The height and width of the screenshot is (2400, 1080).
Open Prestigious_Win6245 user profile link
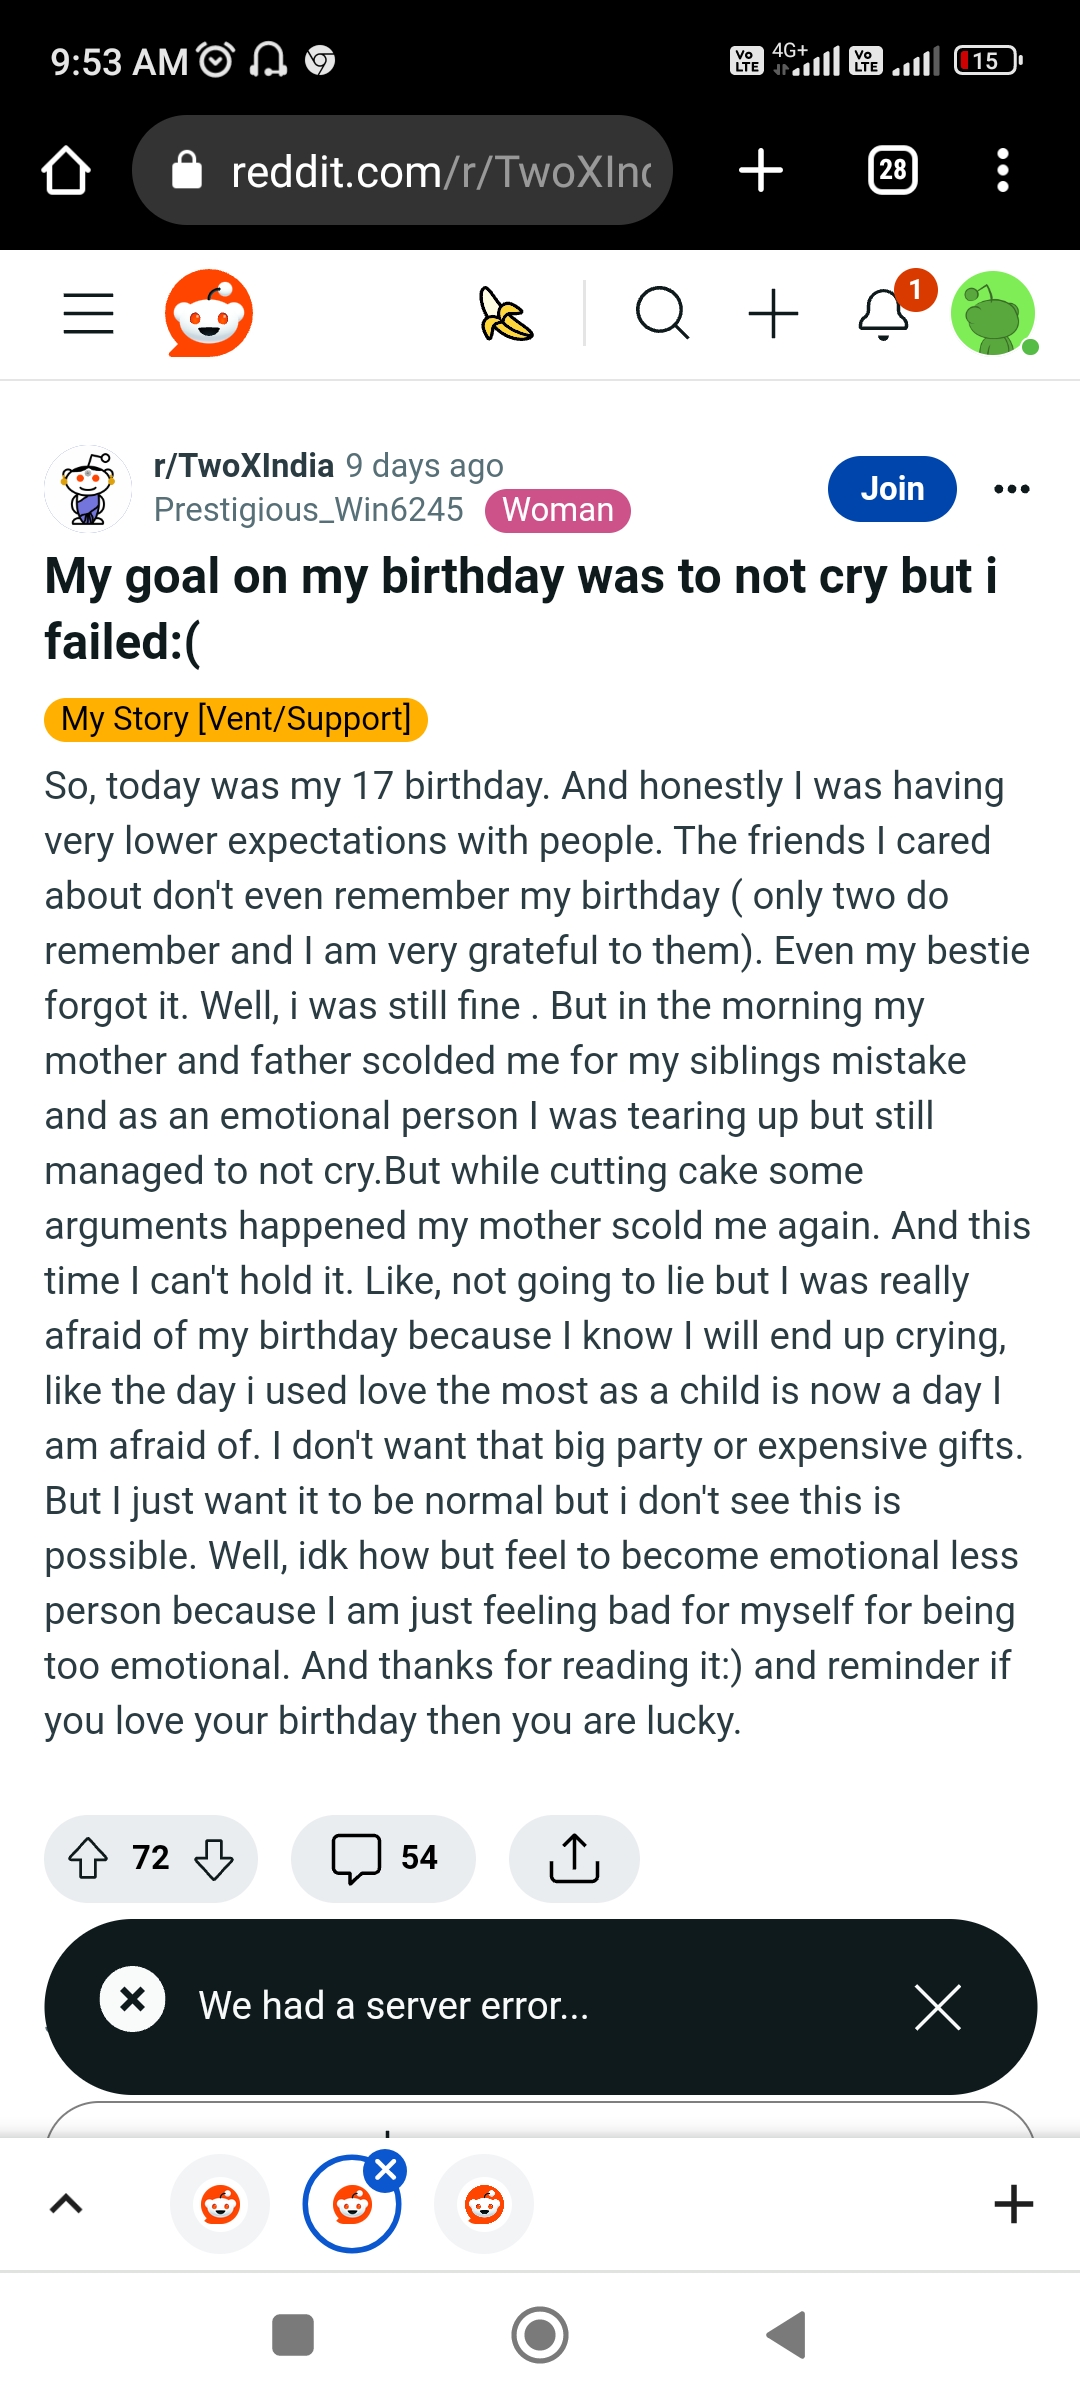308,510
